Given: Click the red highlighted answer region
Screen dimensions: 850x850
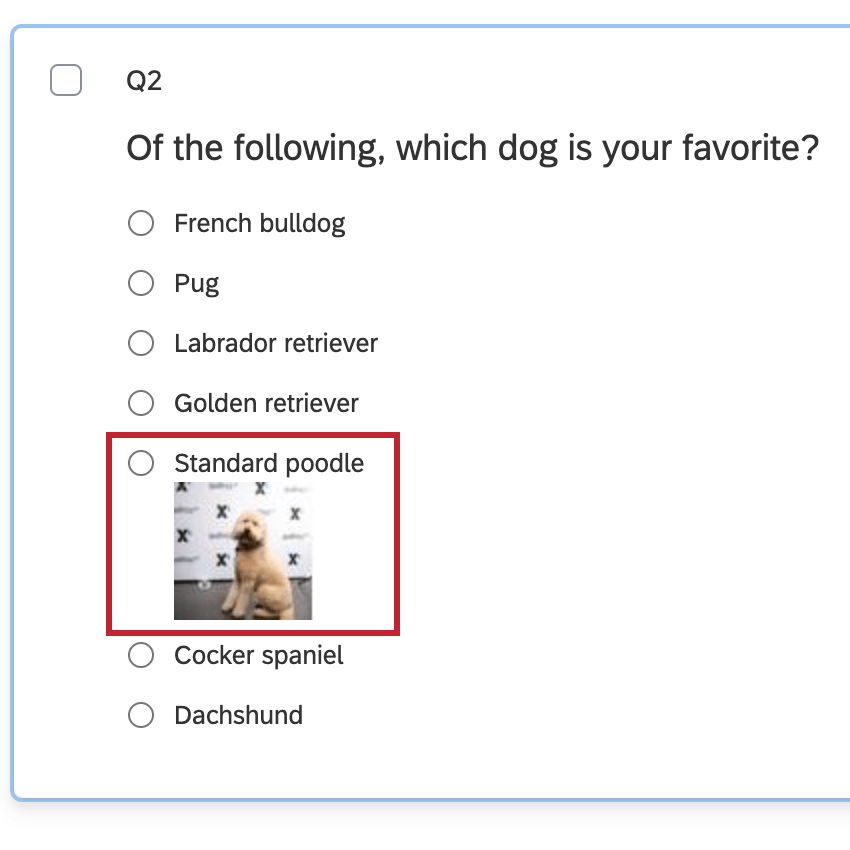Looking at the screenshot, I should pyautogui.click(x=253, y=535).
